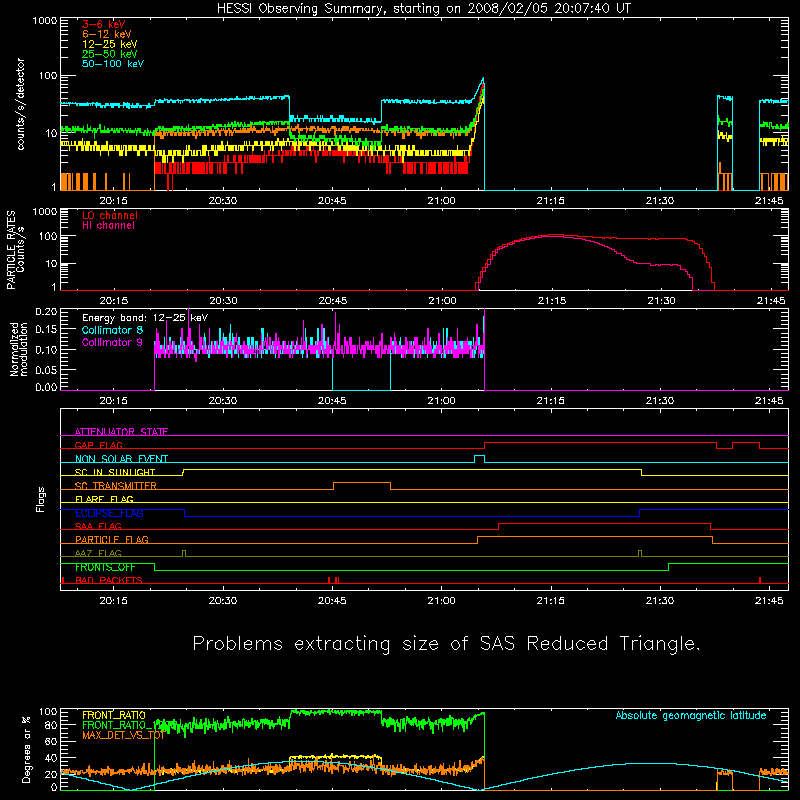The height and width of the screenshot is (800, 800).
Task: Click the 21:15 tick label under modulation panel
Action: click(551, 401)
